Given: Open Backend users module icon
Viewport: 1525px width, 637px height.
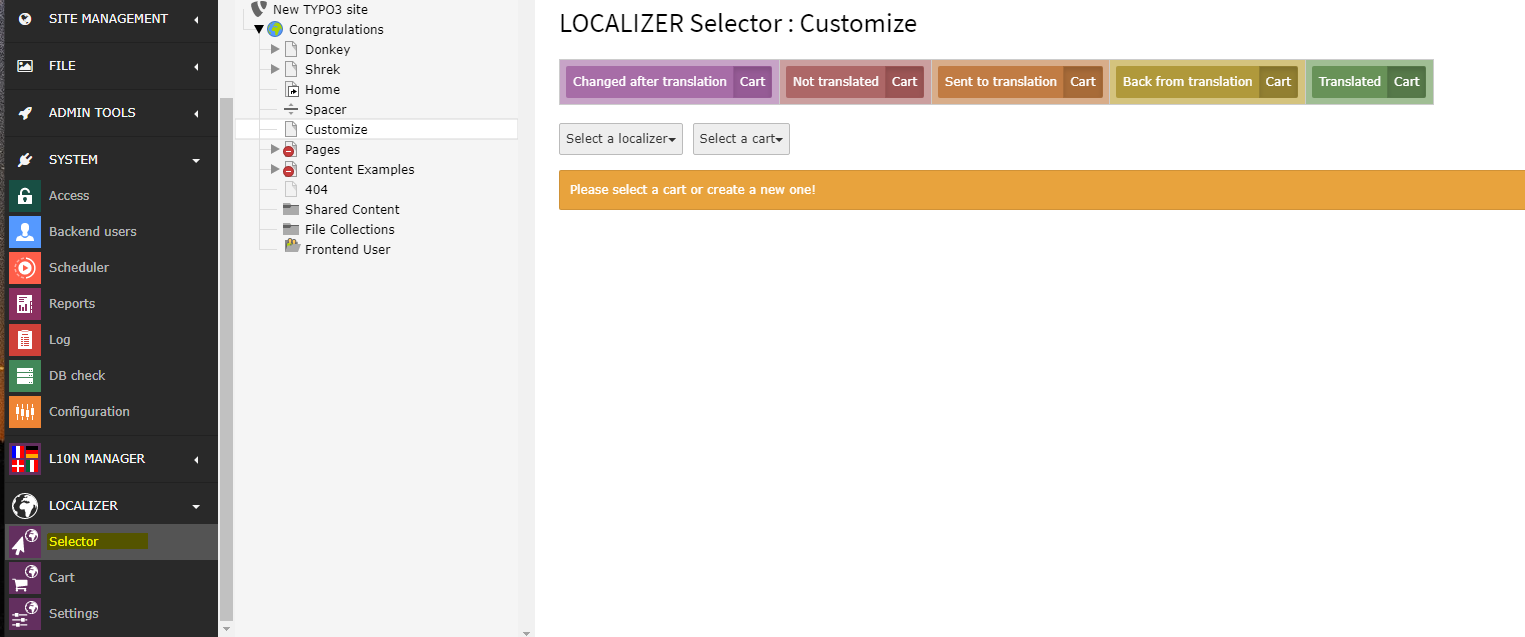Looking at the screenshot, I should [x=25, y=232].
